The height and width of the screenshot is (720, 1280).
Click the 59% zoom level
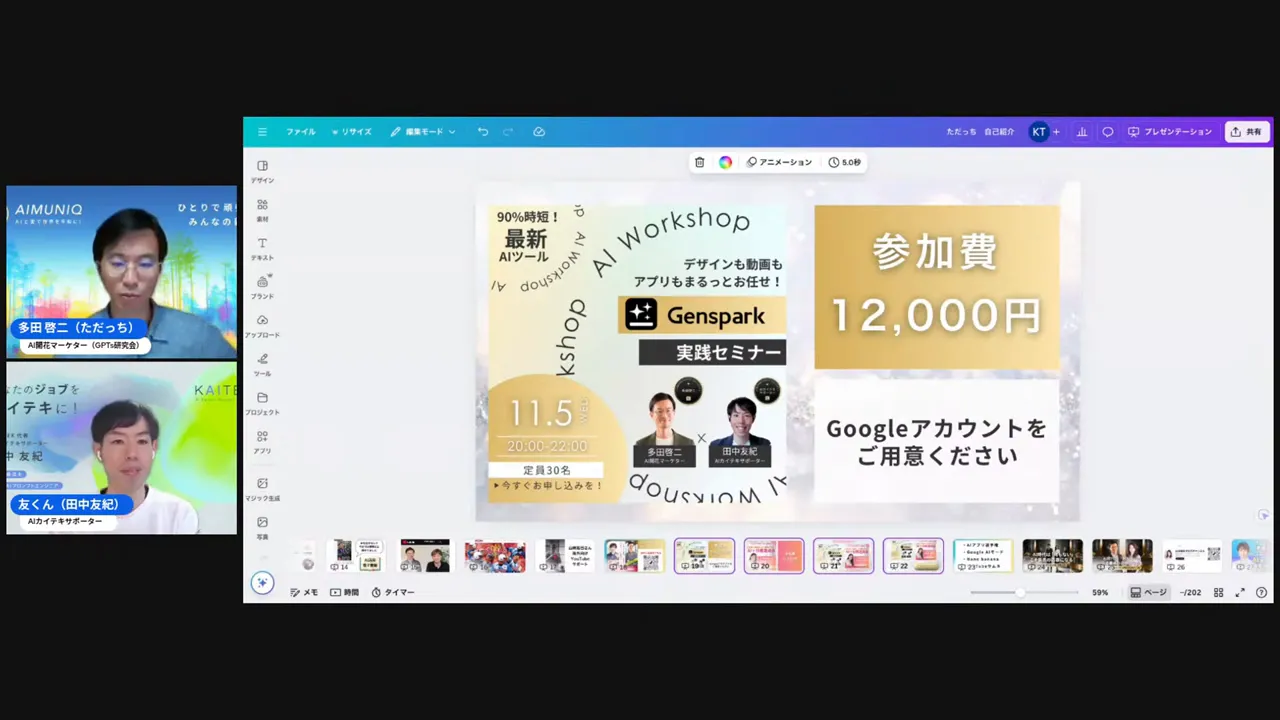tap(1100, 593)
